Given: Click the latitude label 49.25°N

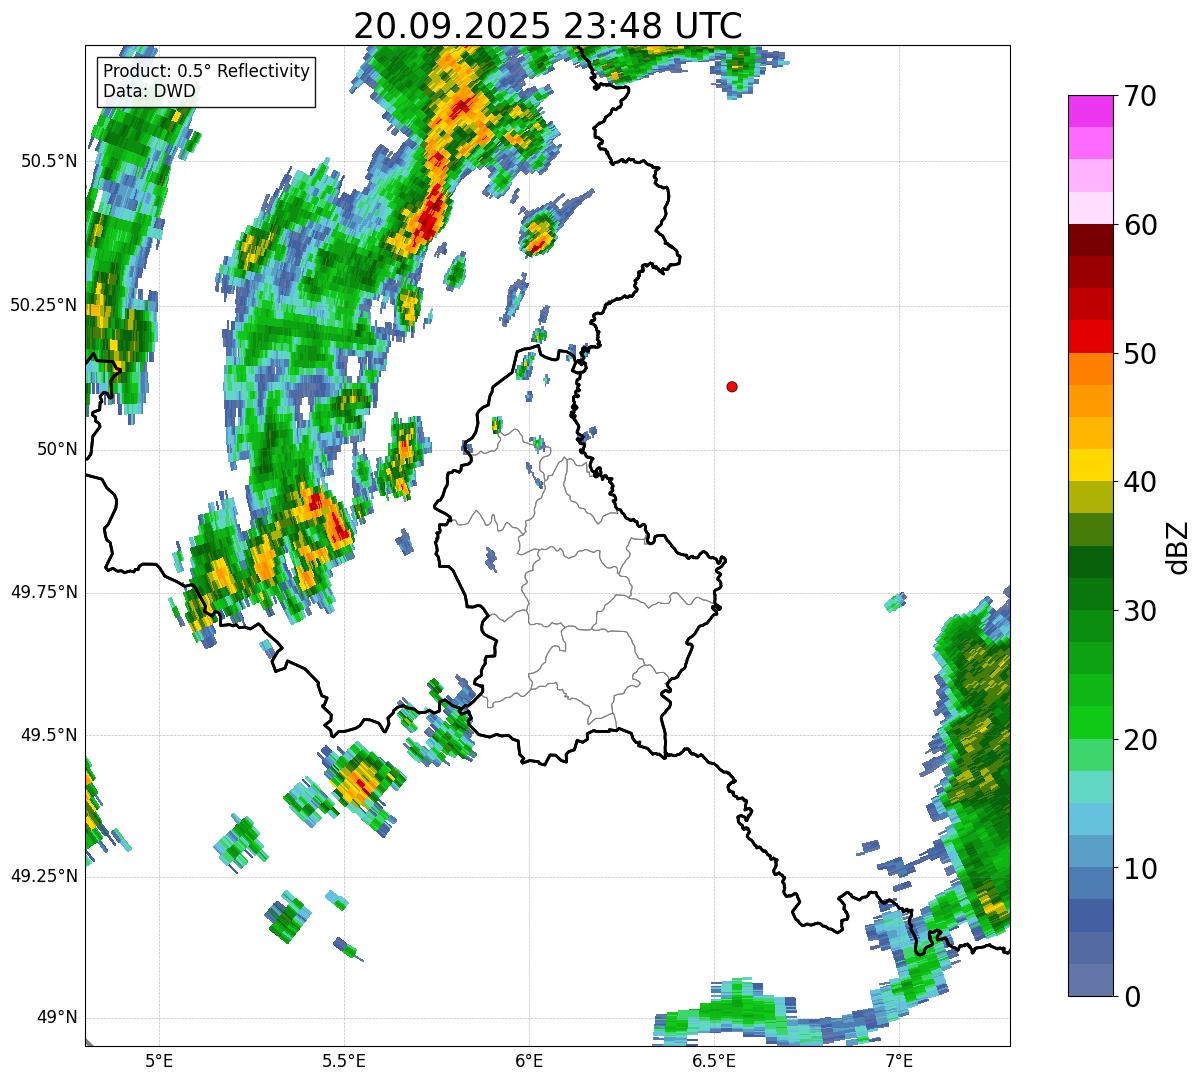Looking at the screenshot, I should click(x=44, y=876).
